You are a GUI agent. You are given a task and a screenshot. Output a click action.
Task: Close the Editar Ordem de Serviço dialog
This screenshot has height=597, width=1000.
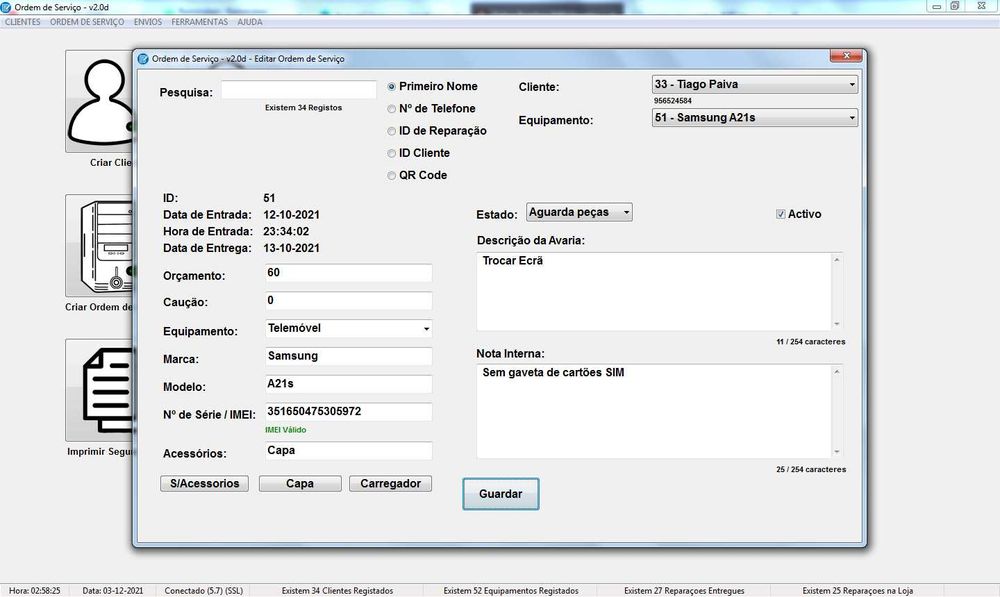[846, 56]
